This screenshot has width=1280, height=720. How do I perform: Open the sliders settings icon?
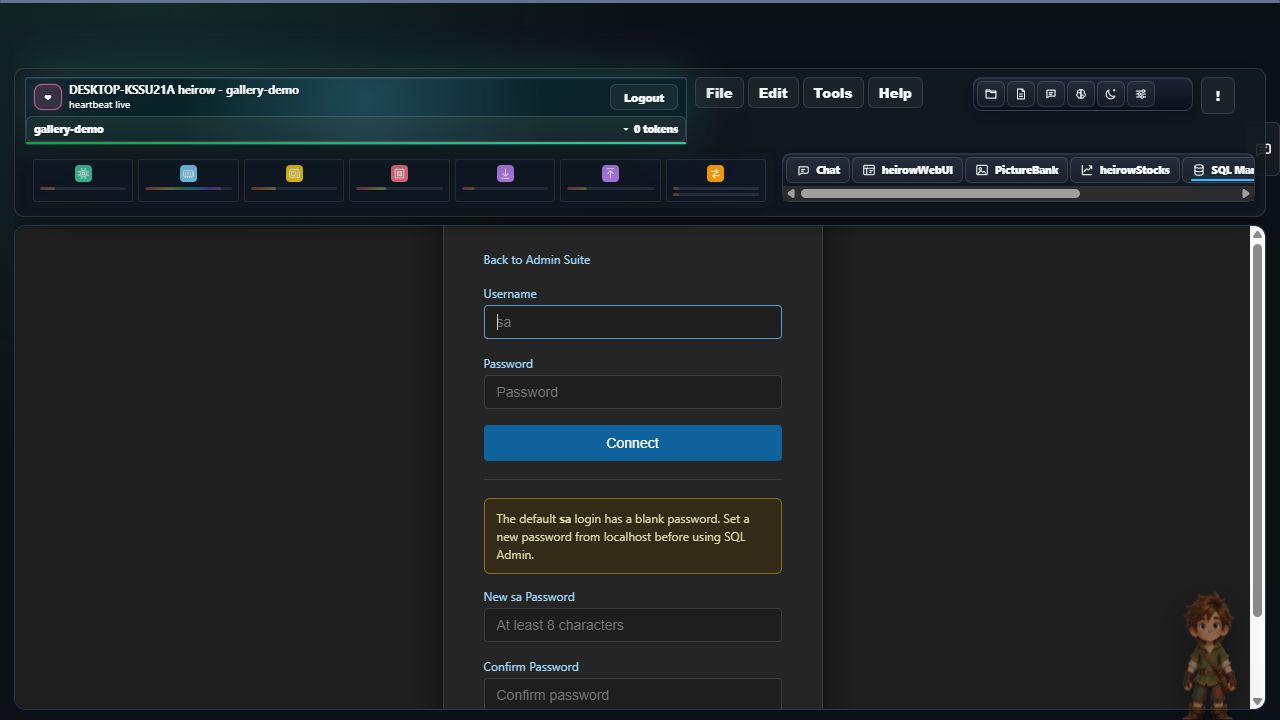tap(1141, 94)
